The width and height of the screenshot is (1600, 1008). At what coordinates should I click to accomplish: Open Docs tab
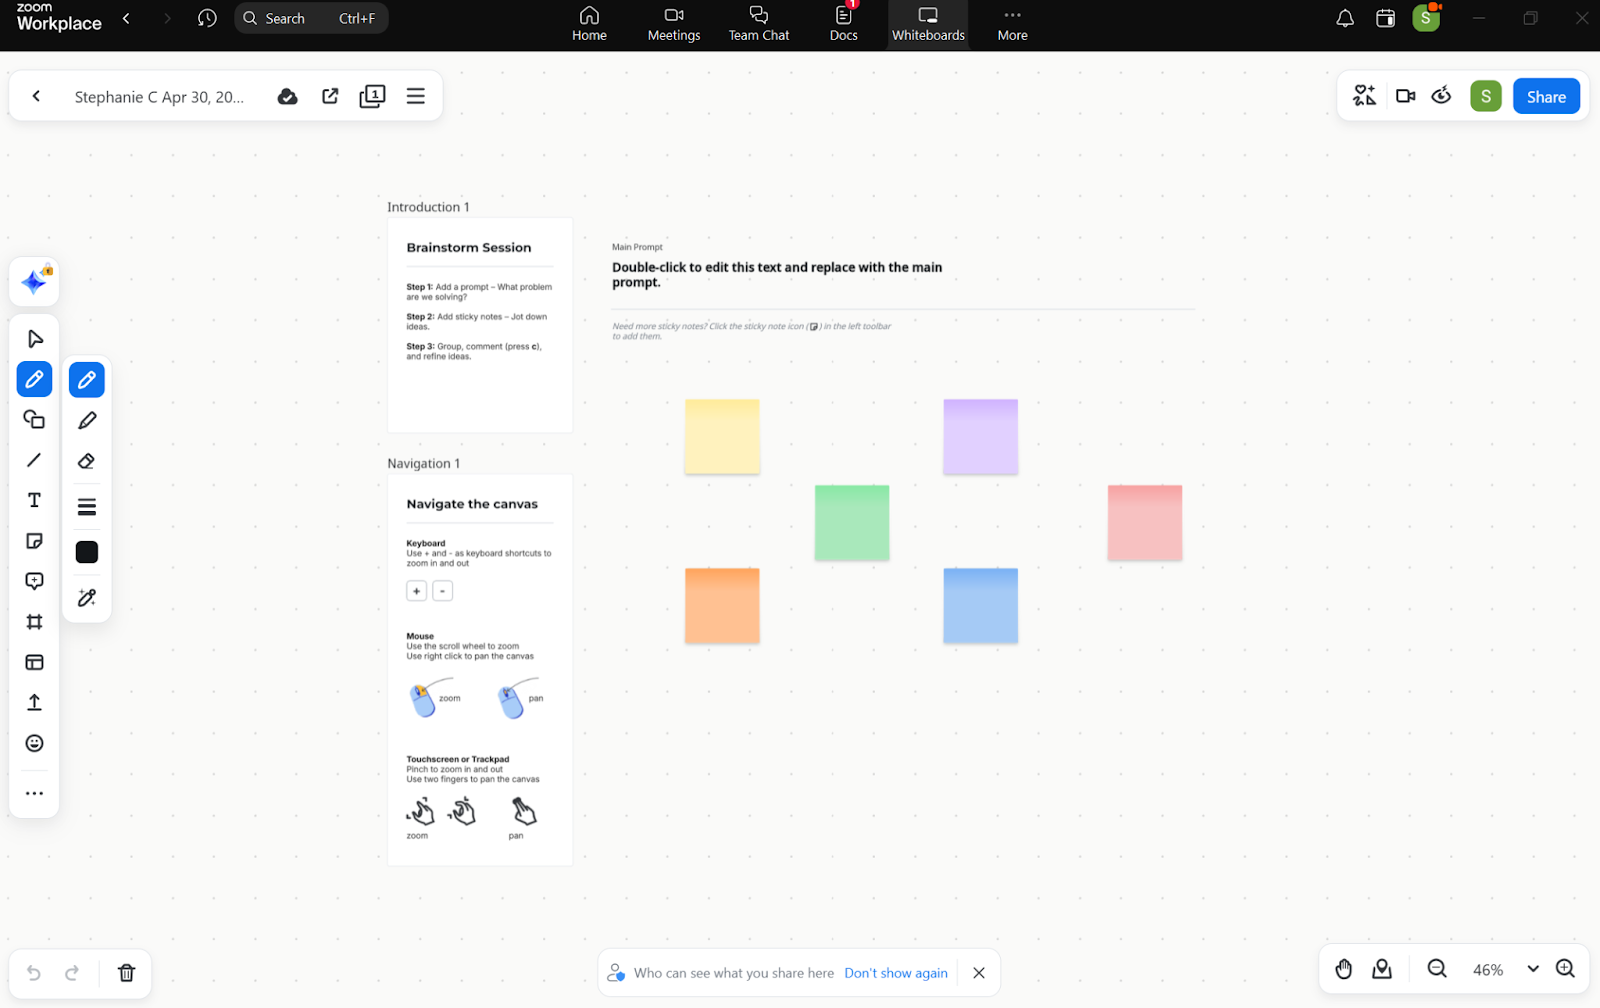(843, 24)
